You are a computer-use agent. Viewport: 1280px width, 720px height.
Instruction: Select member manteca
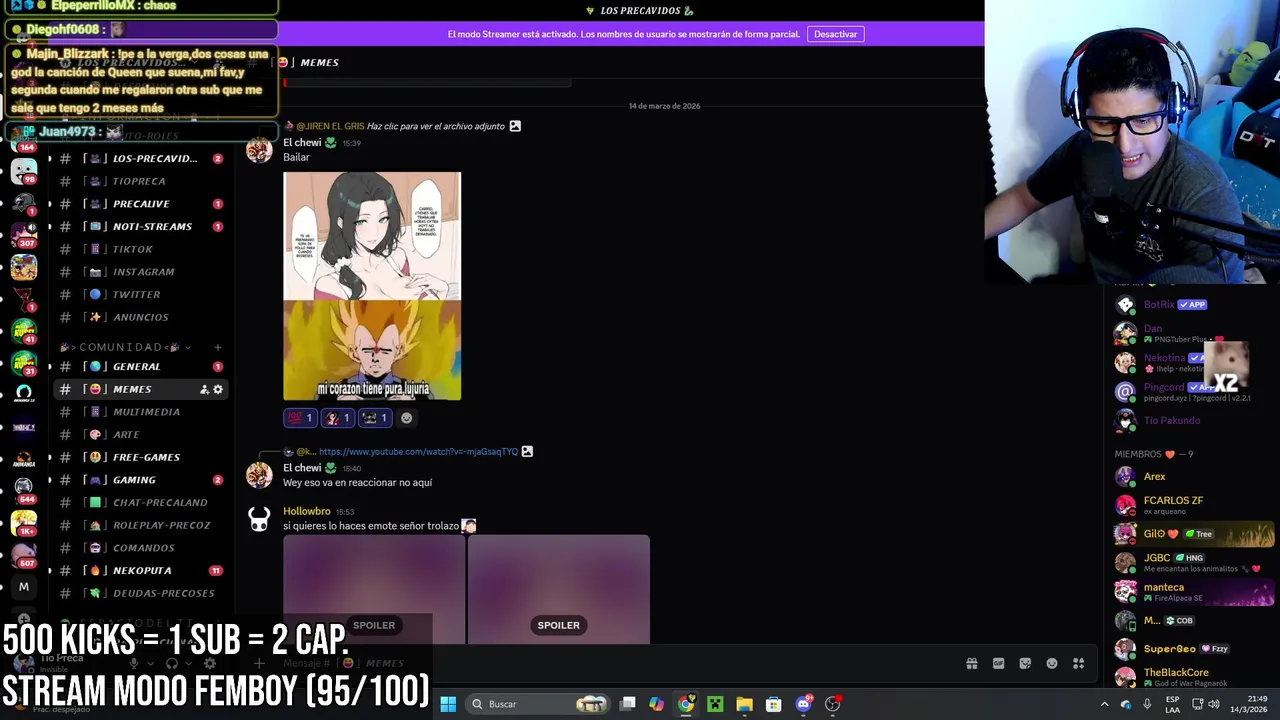coord(1194,592)
